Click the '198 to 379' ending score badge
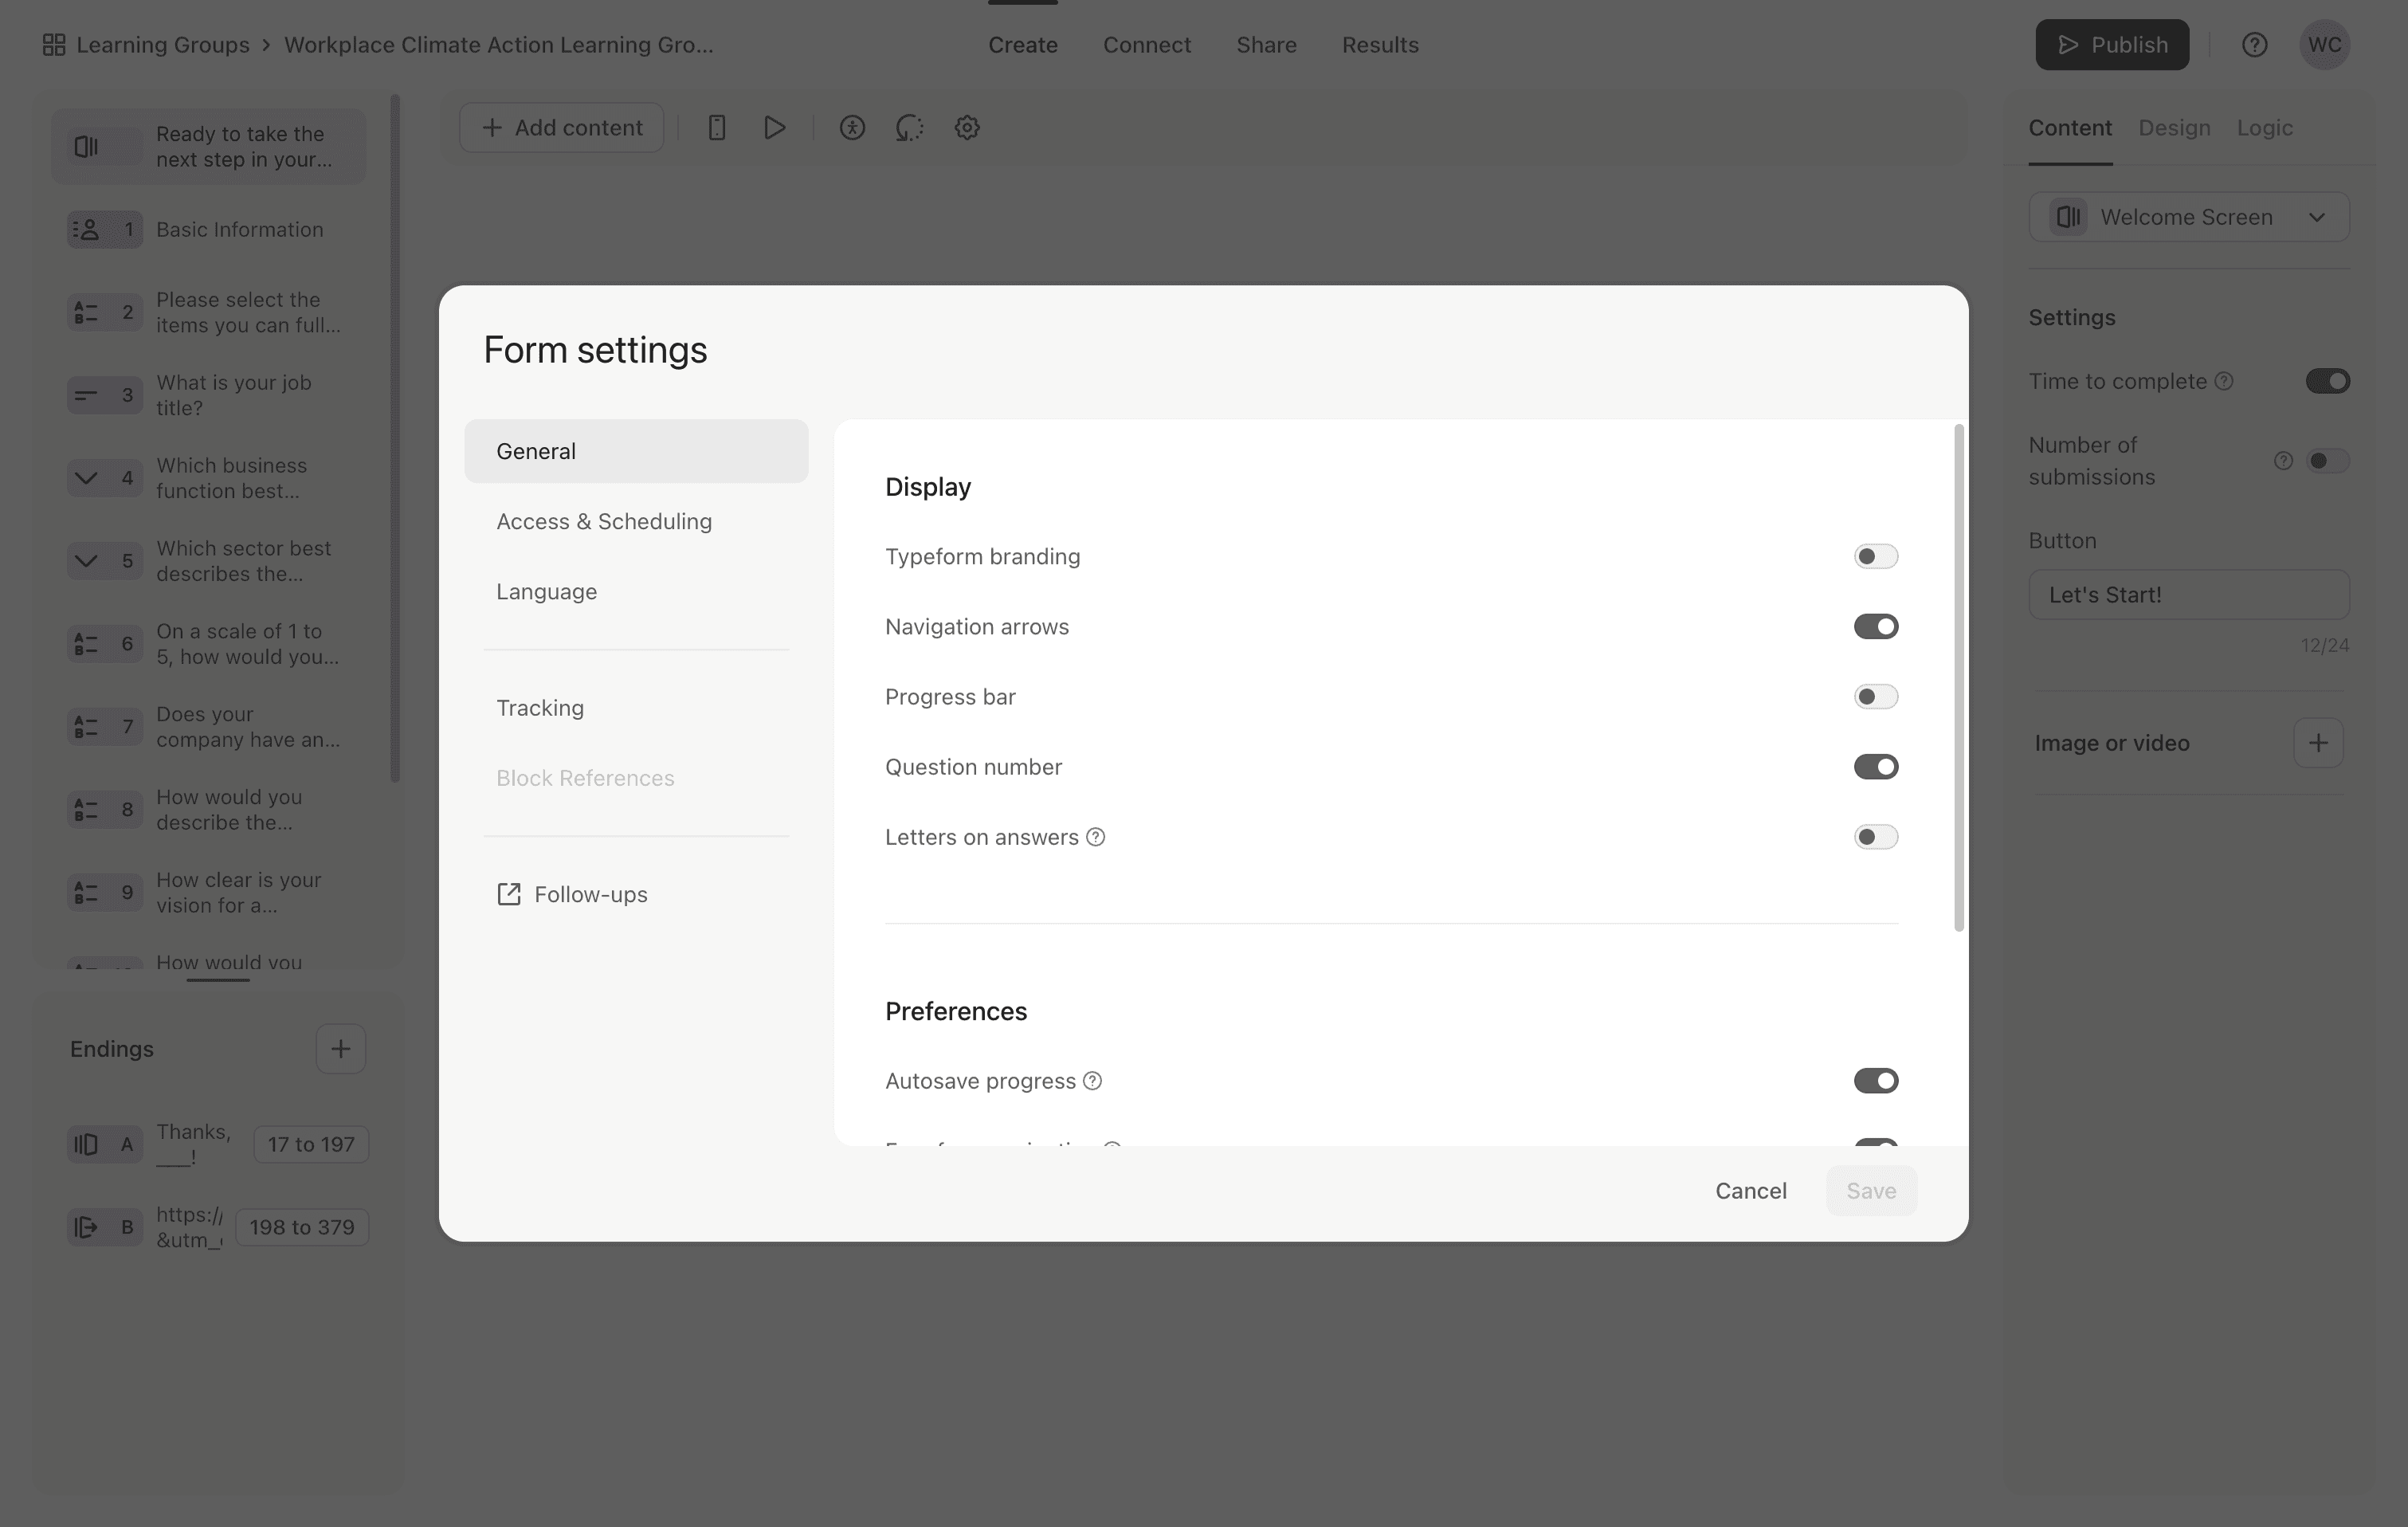The width and height of the screenshot is (2408, 1527). (302, 1227)
